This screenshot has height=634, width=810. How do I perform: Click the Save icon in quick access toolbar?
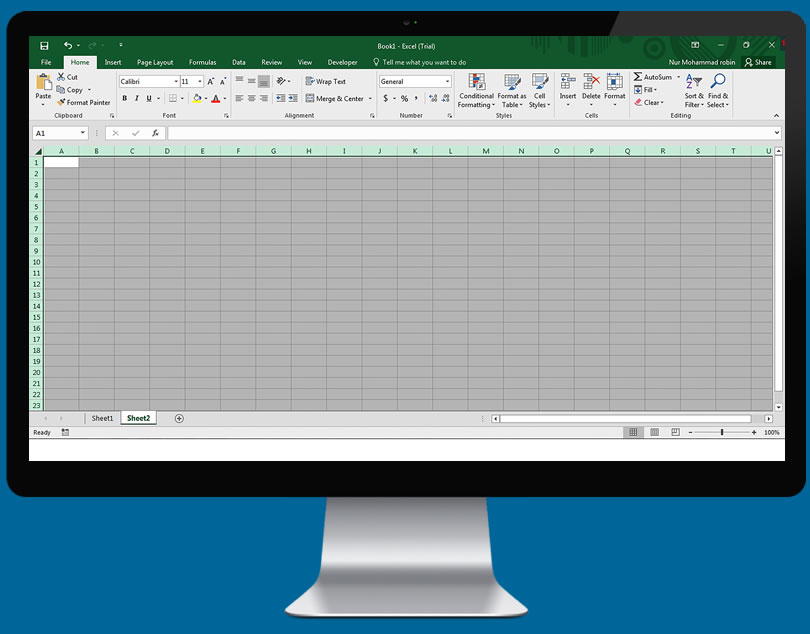(x=44, y=46)
